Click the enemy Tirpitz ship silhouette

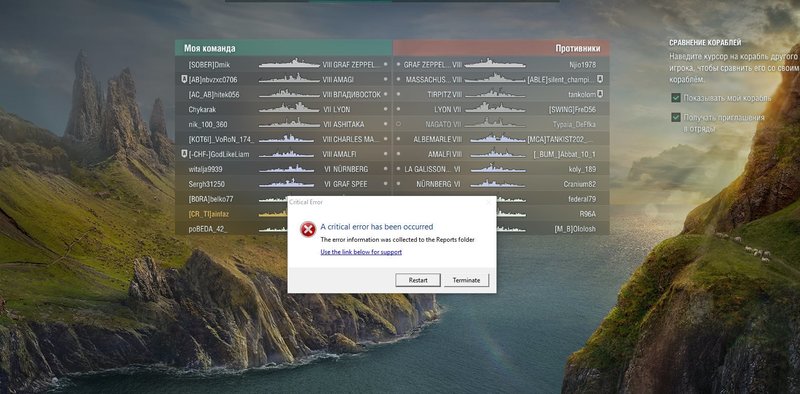tap(494, 94)
